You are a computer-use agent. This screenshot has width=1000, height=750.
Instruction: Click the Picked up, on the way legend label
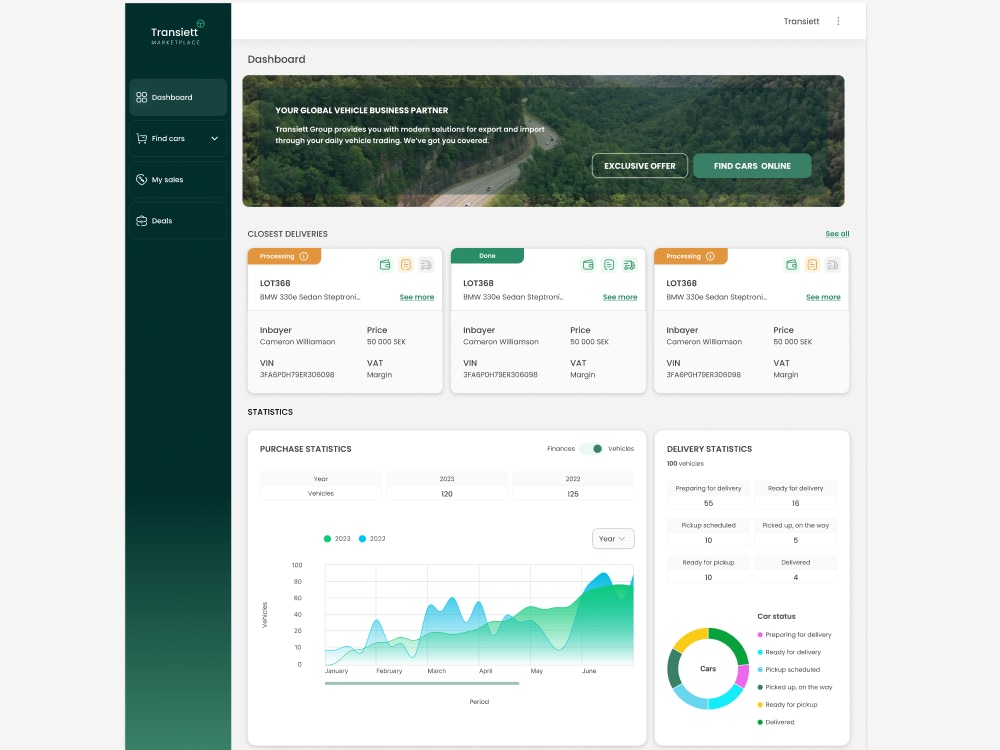pos(798,688)
